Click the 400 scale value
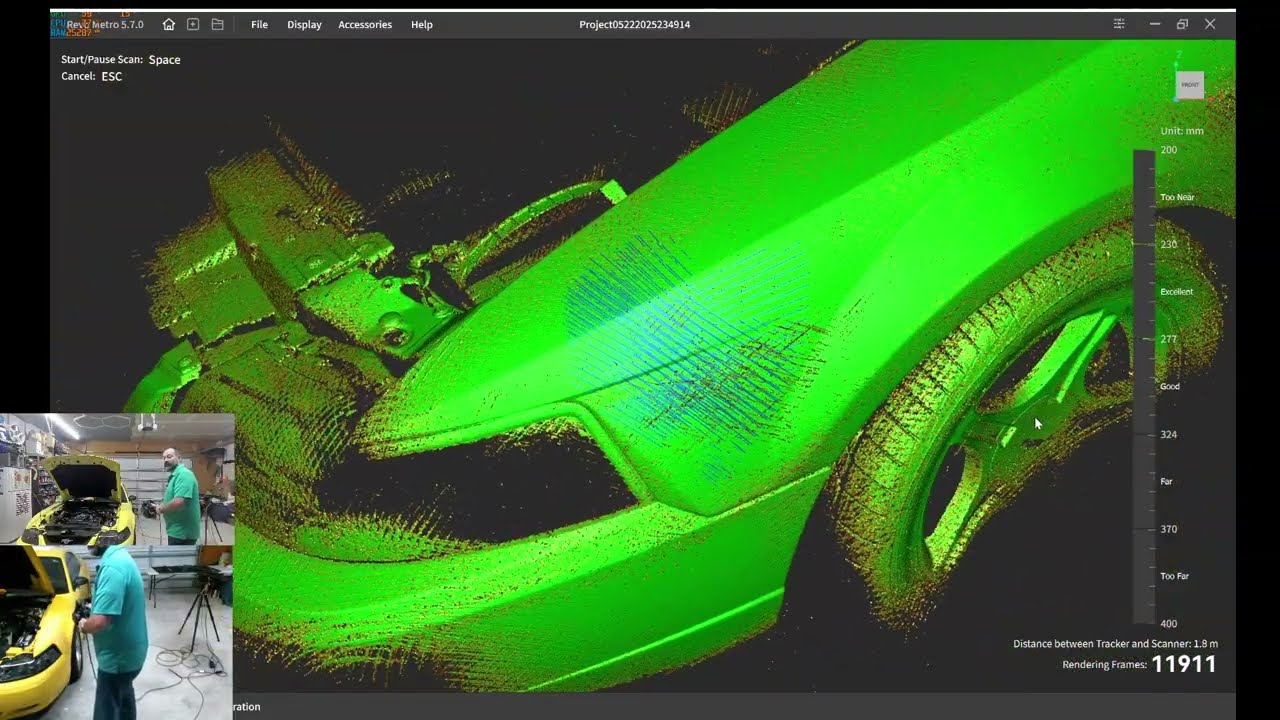 [1168, 624]
